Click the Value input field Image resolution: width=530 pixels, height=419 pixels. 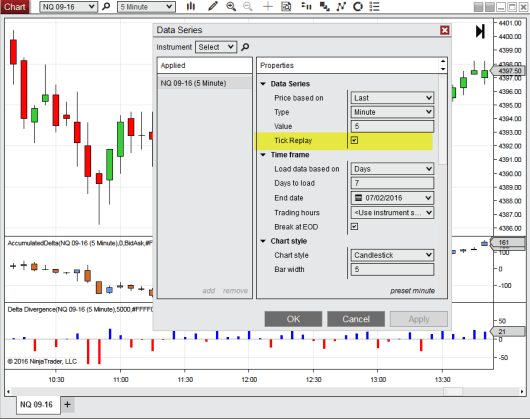coord(392,126)
